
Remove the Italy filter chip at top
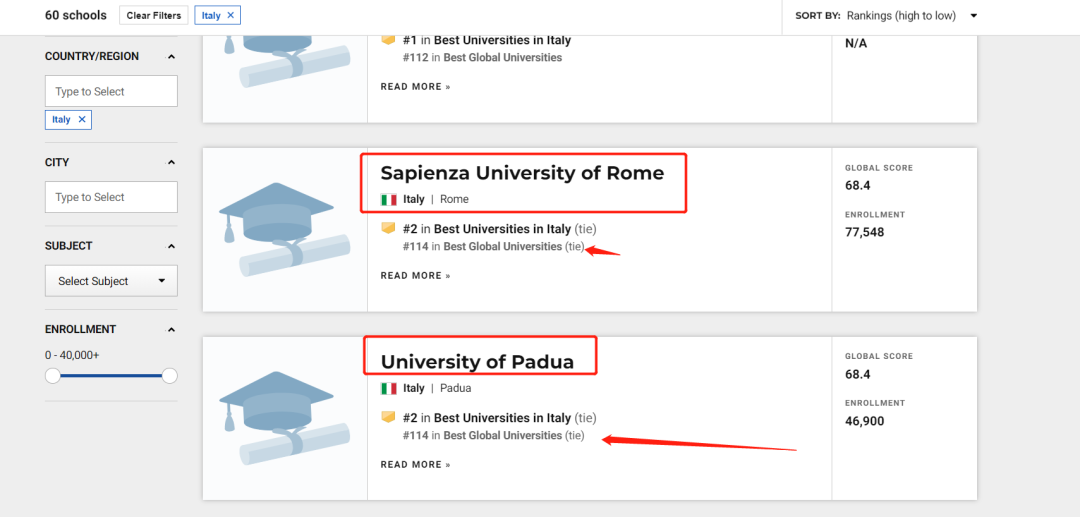click(x=231, y=16)
